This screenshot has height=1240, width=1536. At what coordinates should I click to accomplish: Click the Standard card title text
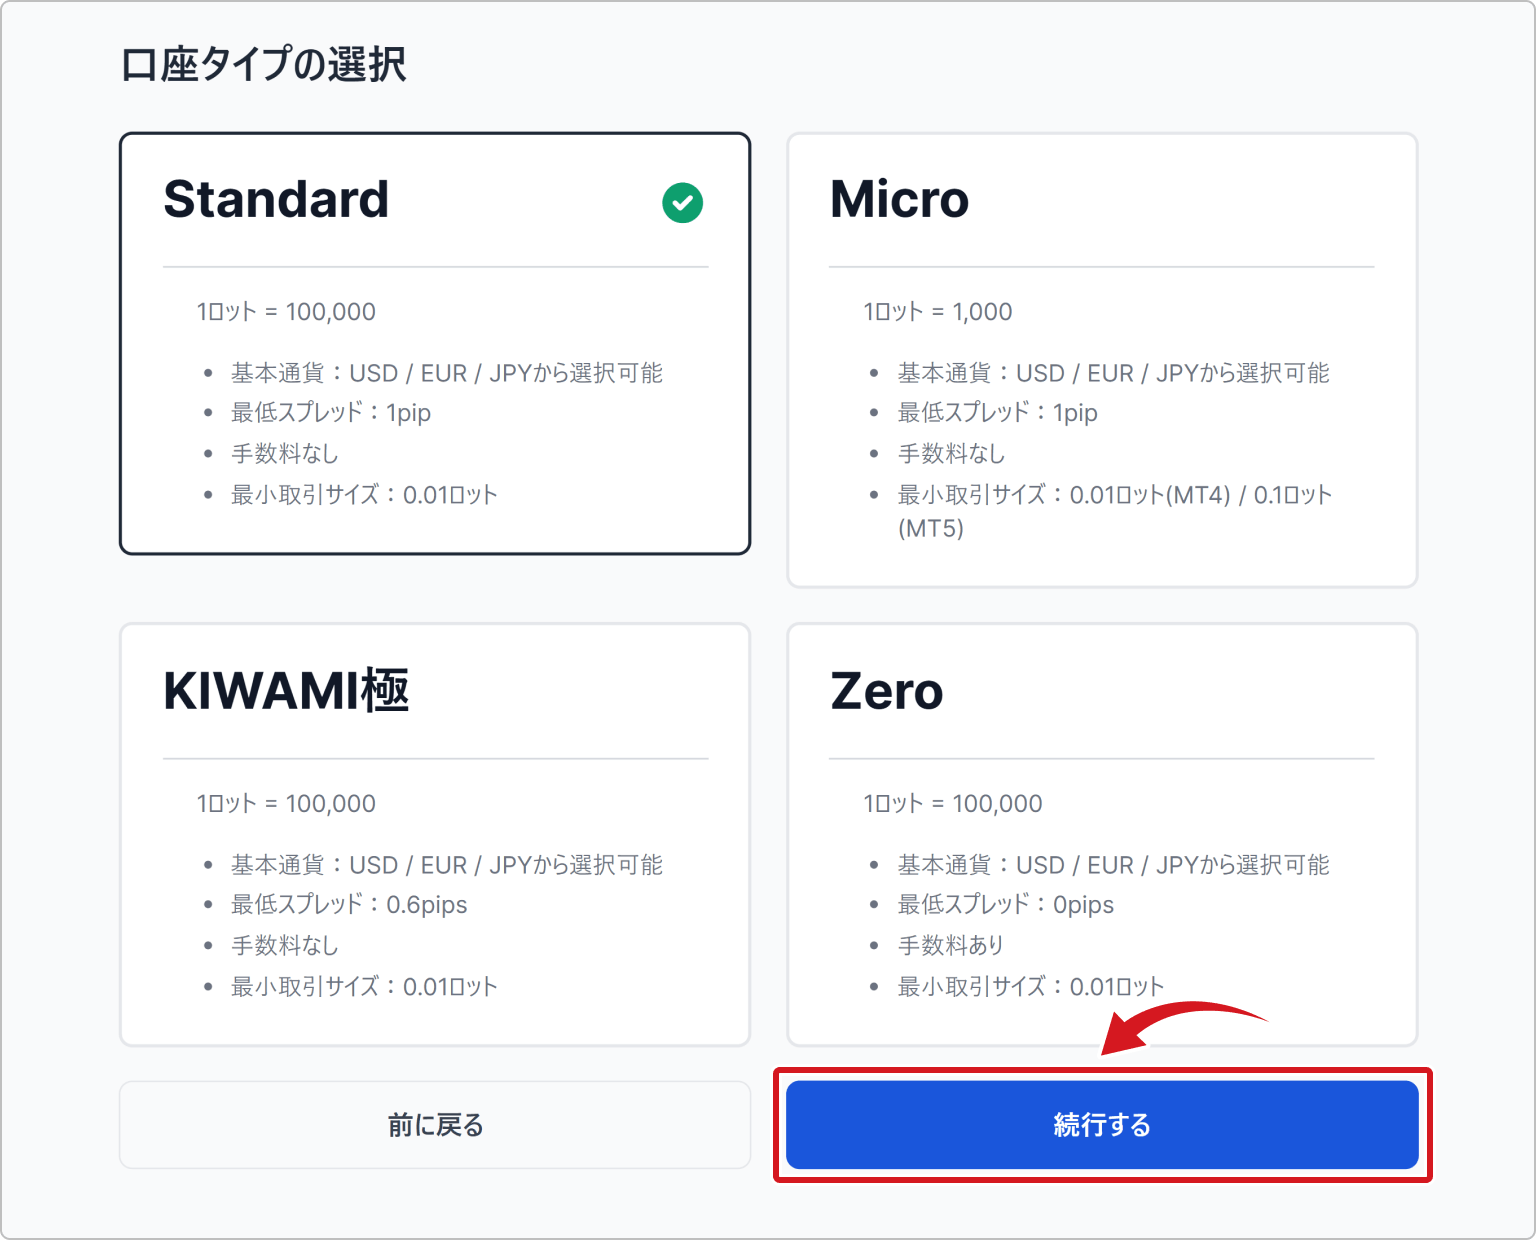pos(277,199)
